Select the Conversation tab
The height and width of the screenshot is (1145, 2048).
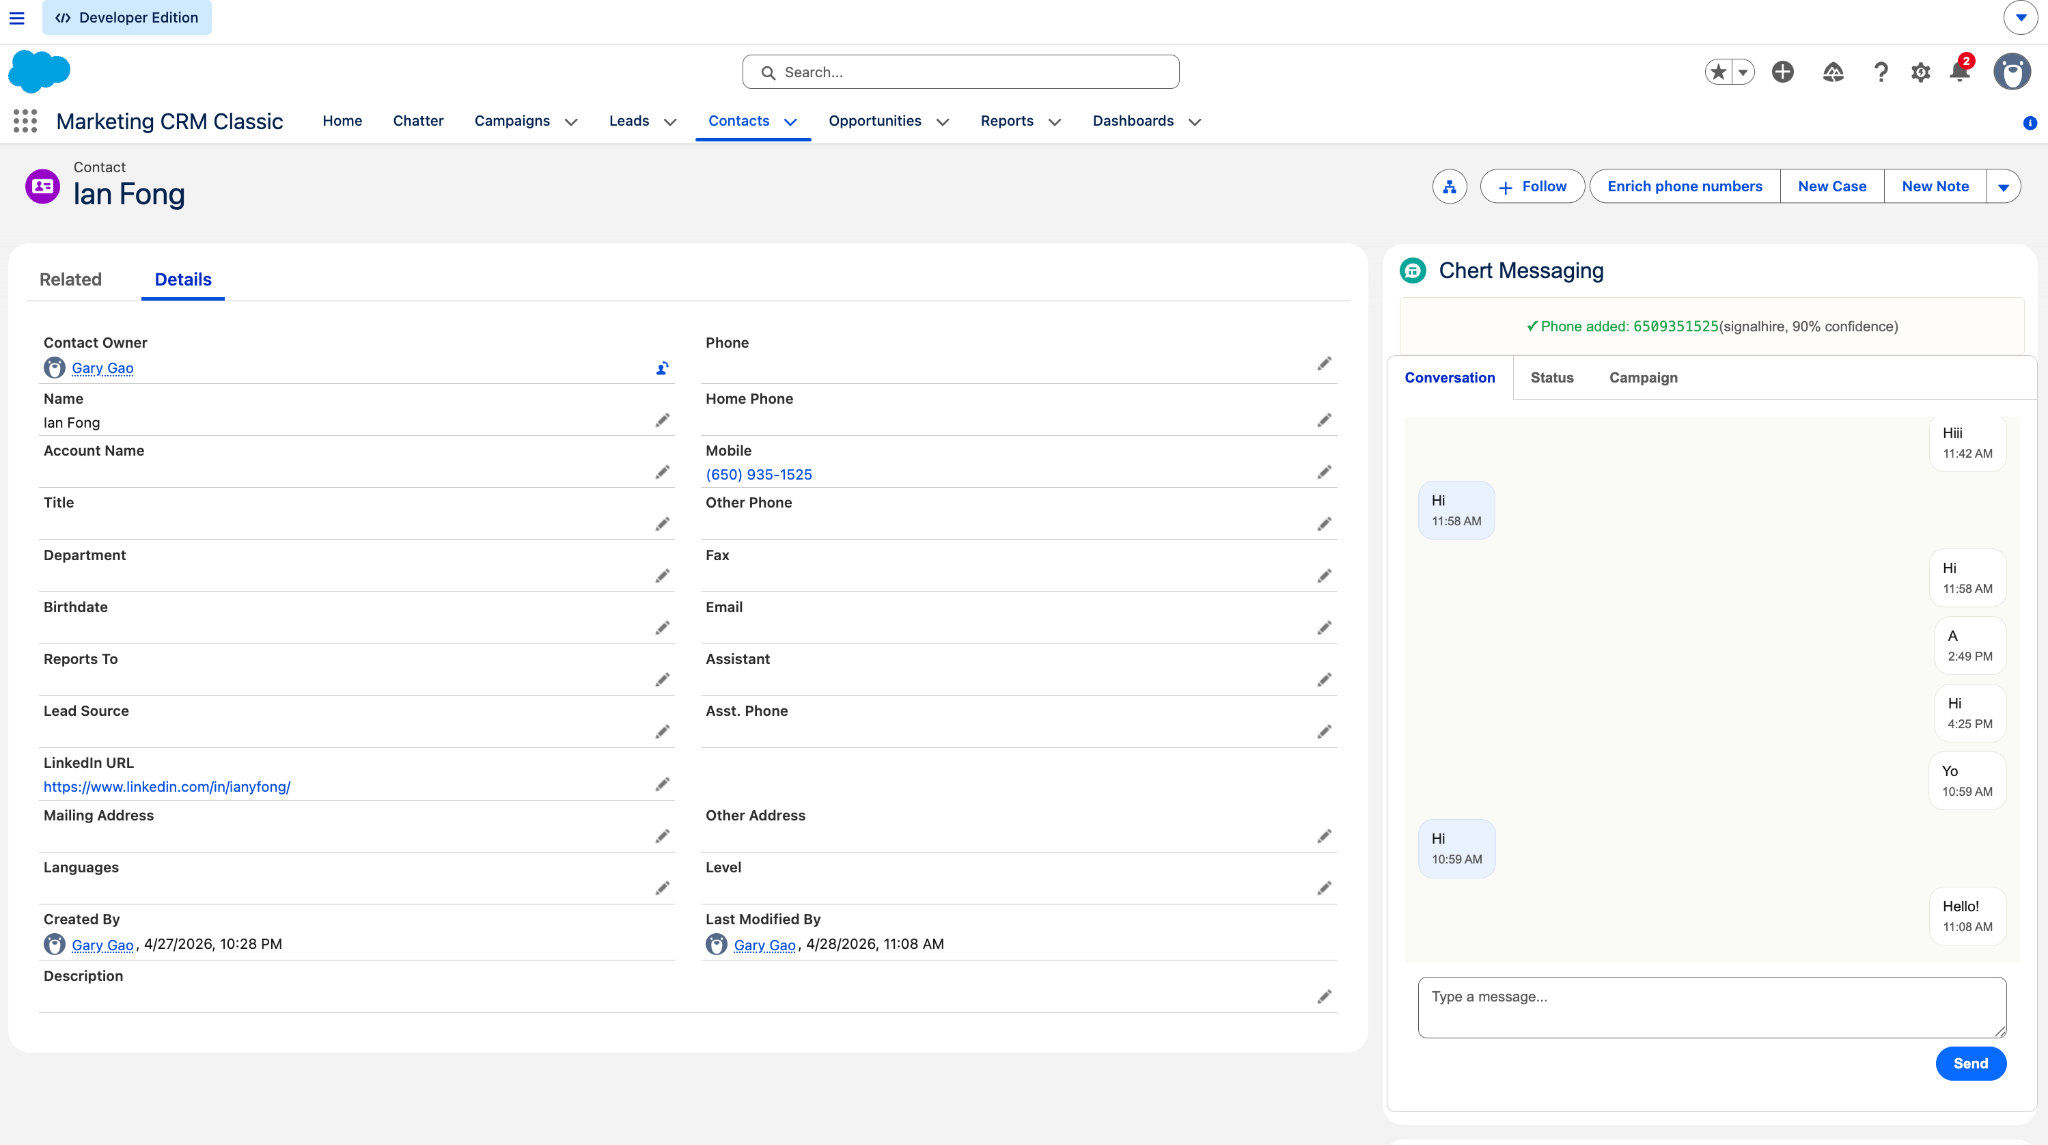[1450, 378]
